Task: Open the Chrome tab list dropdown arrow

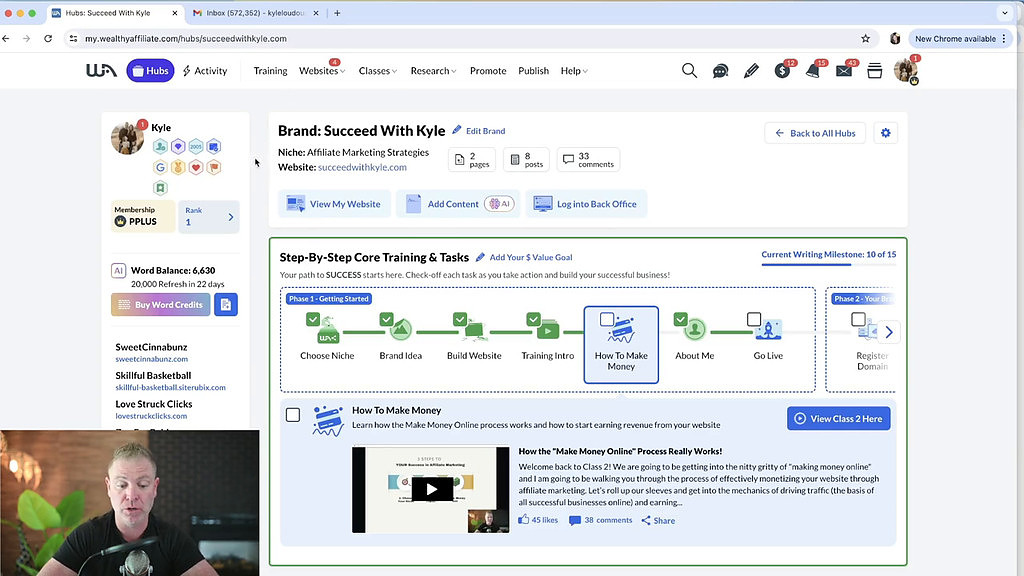Action: (1004, 12)
